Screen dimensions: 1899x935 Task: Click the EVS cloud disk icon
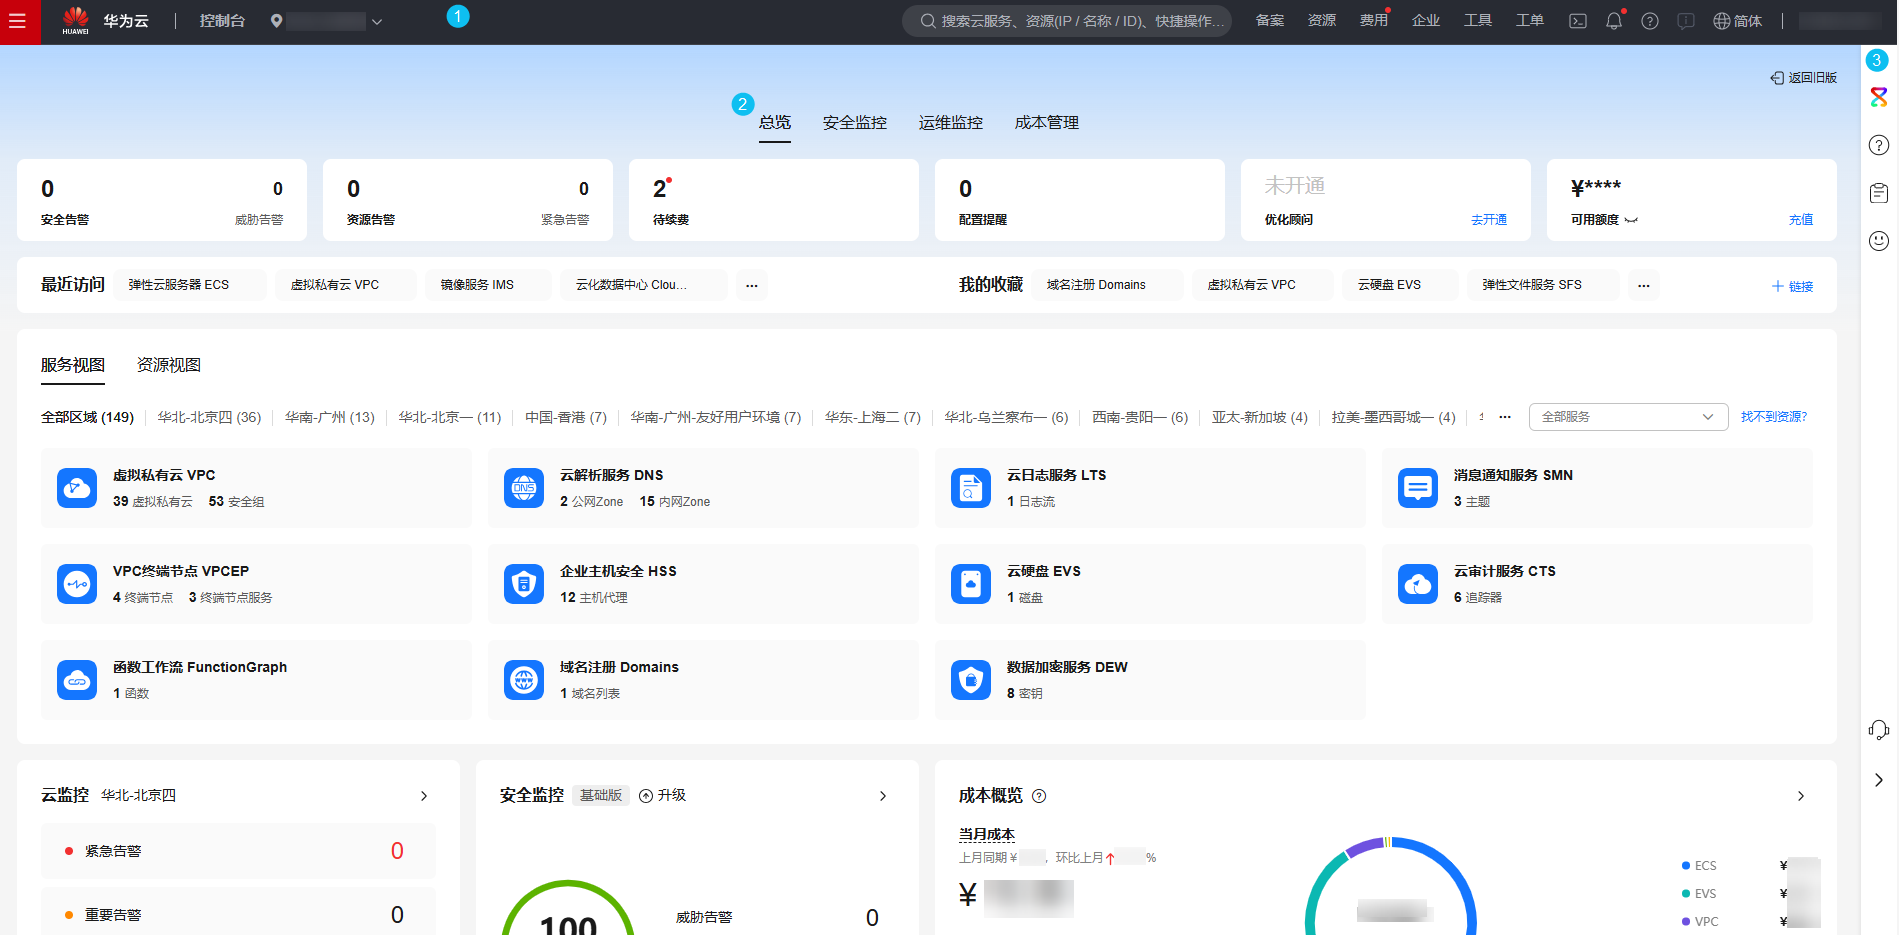[x=971, y=584]
